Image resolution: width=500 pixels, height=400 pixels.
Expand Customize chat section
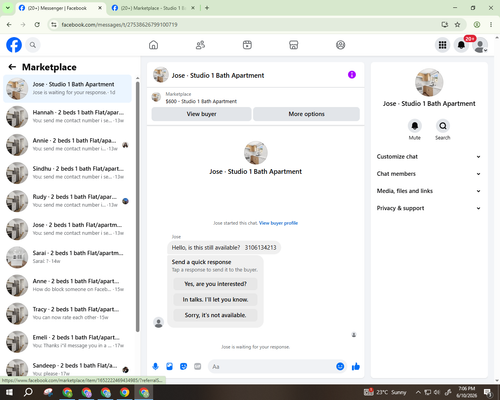point(429,157)
